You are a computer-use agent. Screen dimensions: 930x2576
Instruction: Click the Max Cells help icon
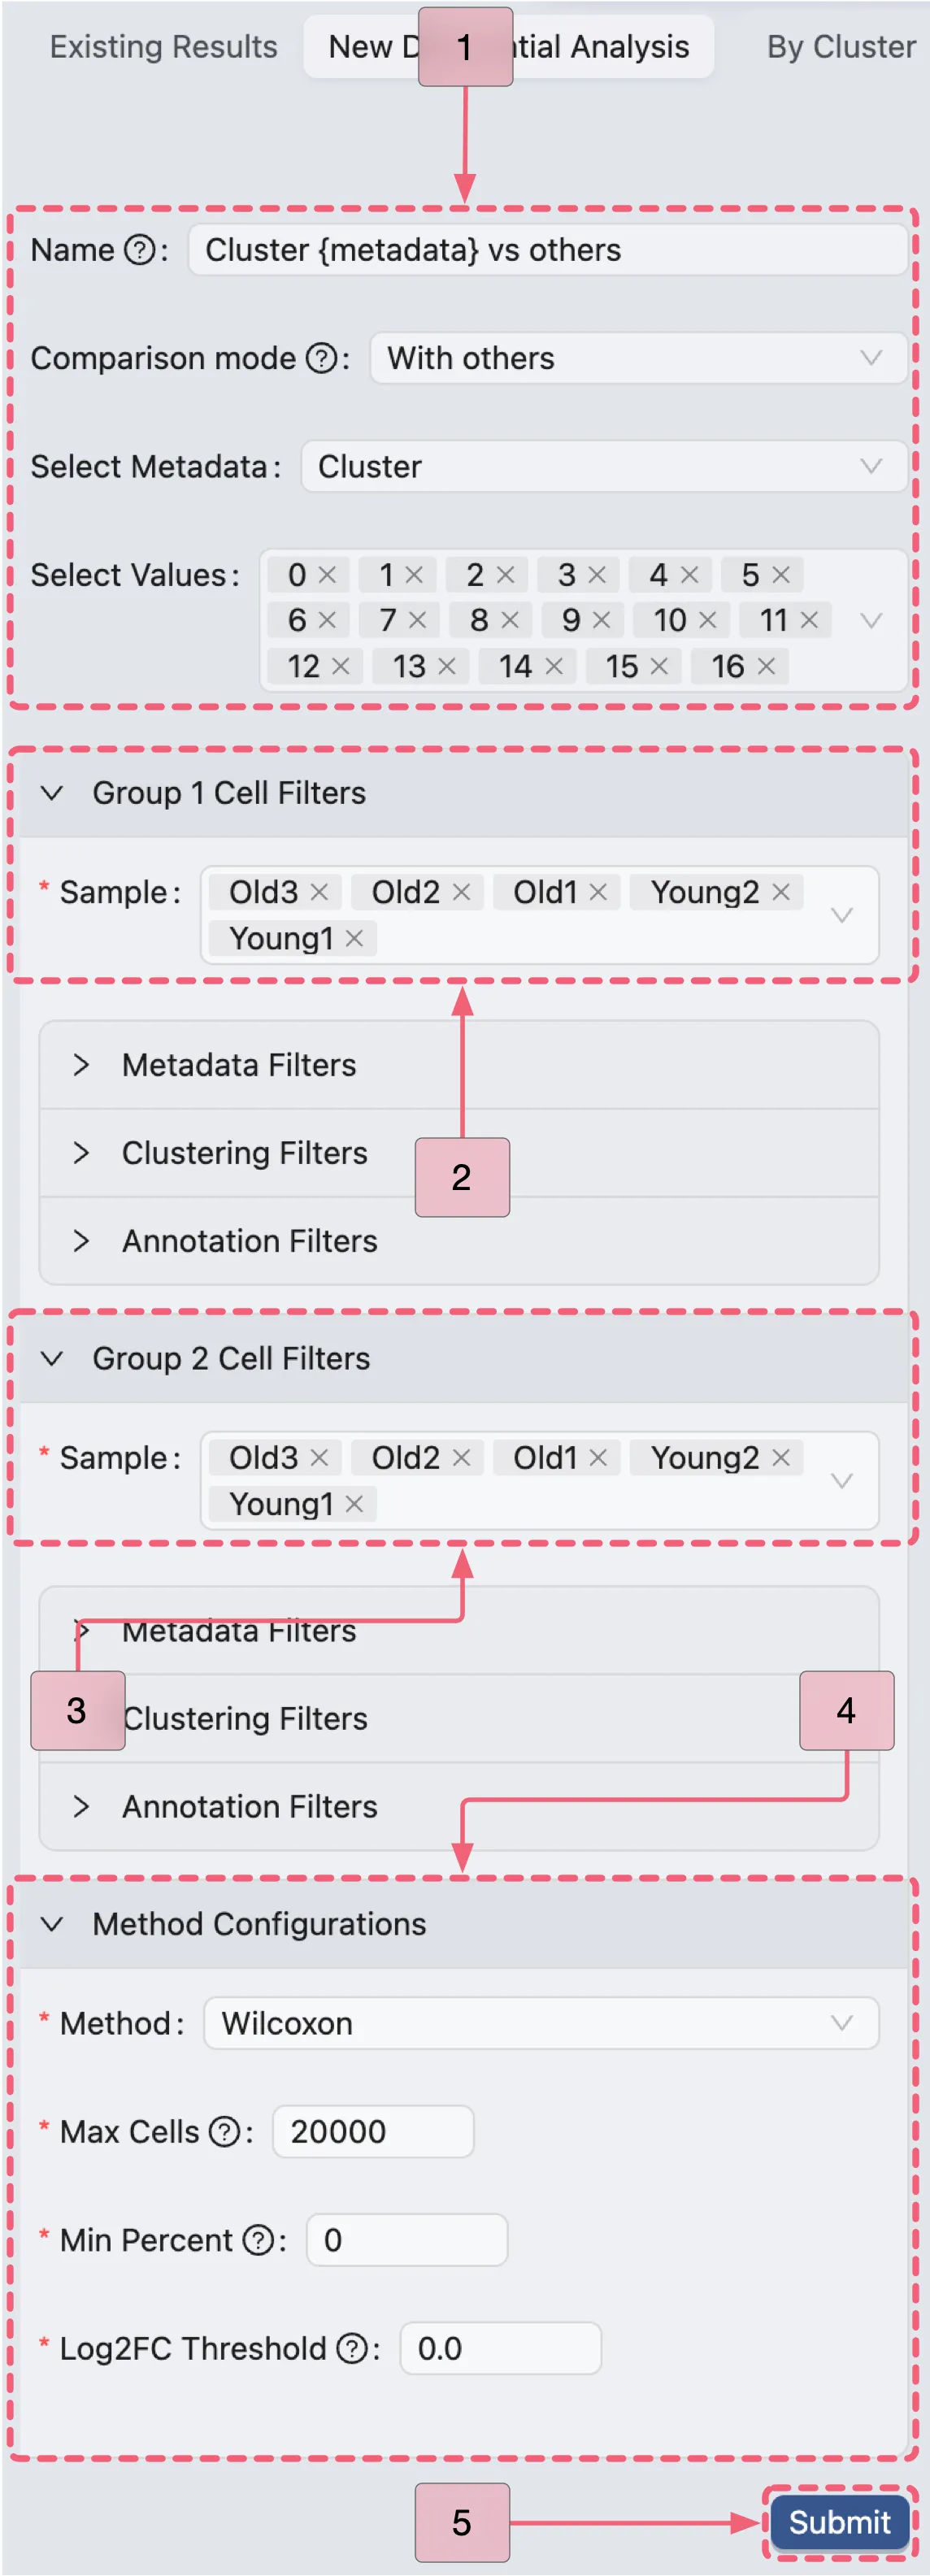tap(224, 2131)
